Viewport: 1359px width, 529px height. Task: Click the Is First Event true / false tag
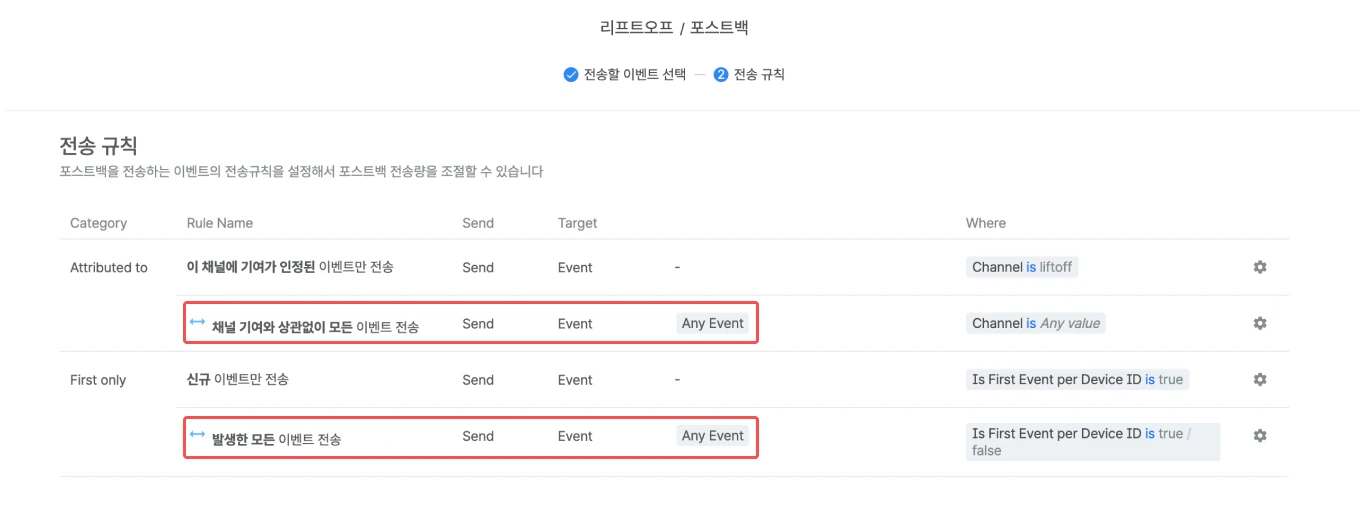1092,441
